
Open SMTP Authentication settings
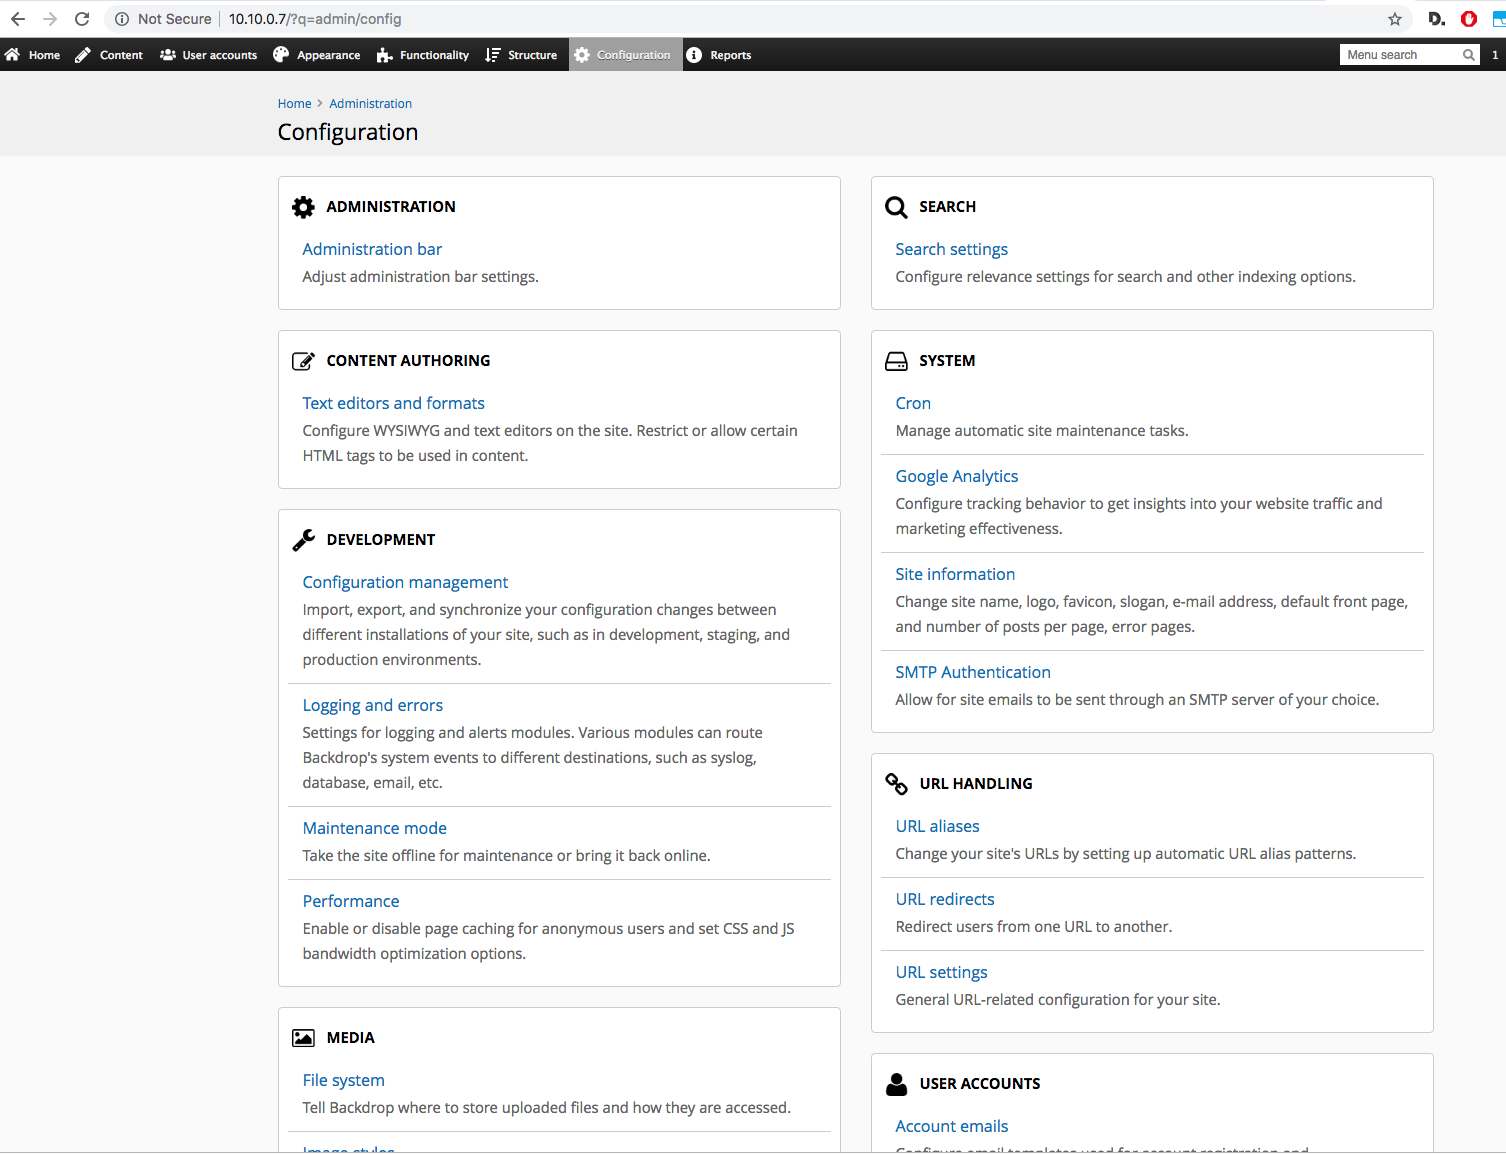(x=973, y=672)
